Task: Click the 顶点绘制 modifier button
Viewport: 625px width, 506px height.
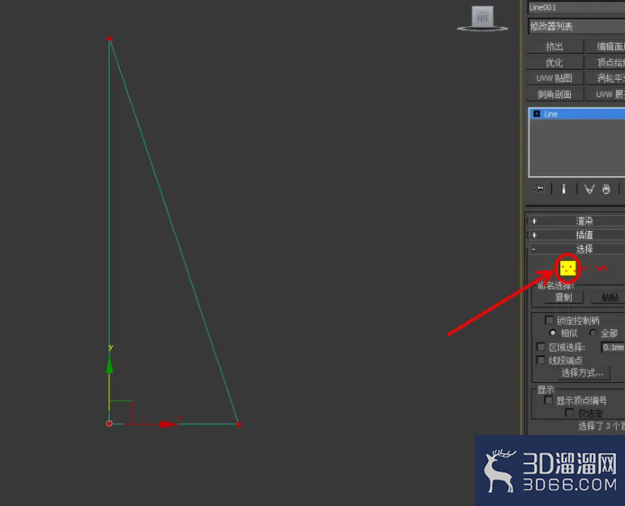Action: 605,63
